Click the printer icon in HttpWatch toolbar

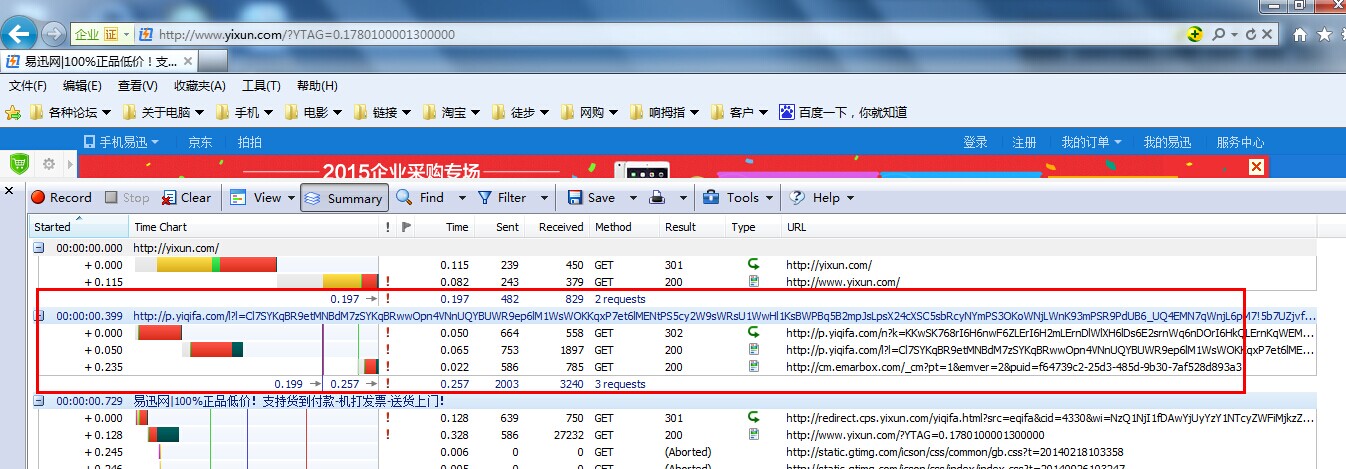(x=658, y=198)
